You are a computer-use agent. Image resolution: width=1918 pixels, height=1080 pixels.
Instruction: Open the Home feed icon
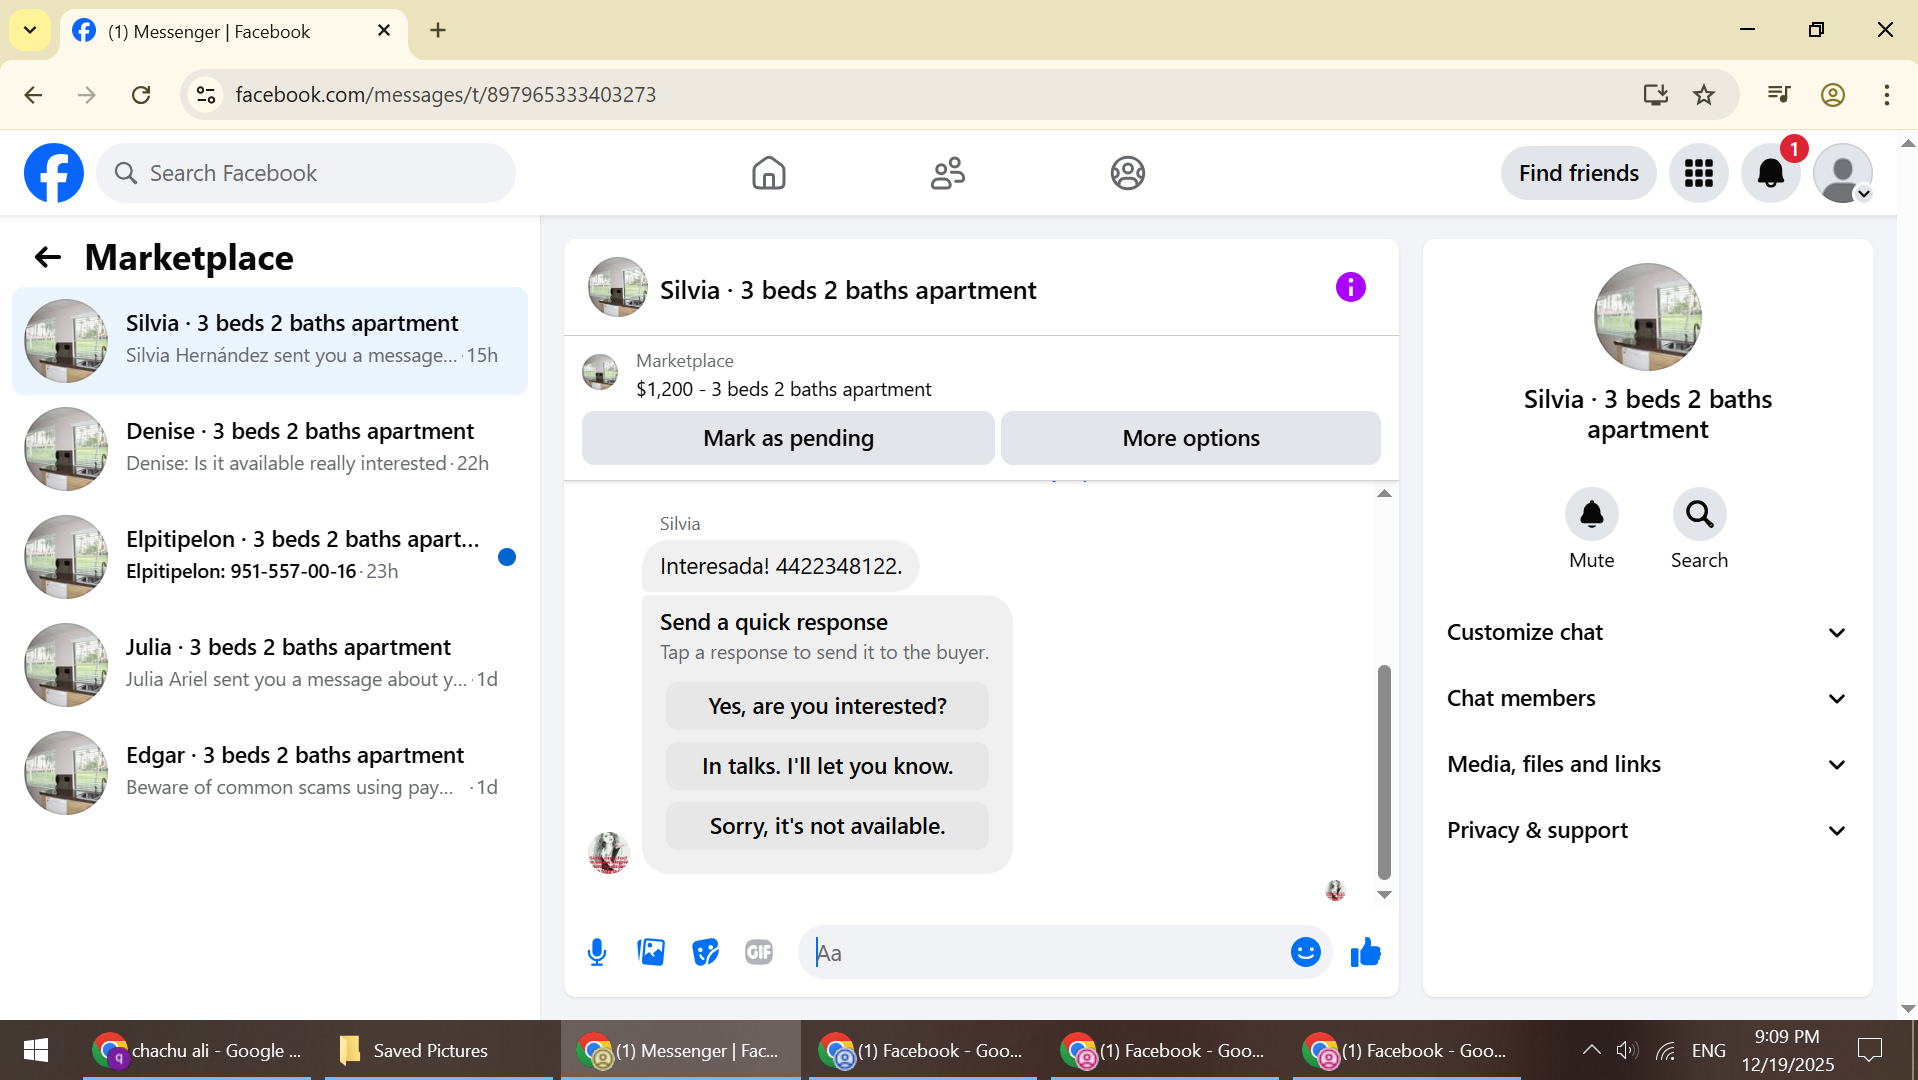coord(768,173)
